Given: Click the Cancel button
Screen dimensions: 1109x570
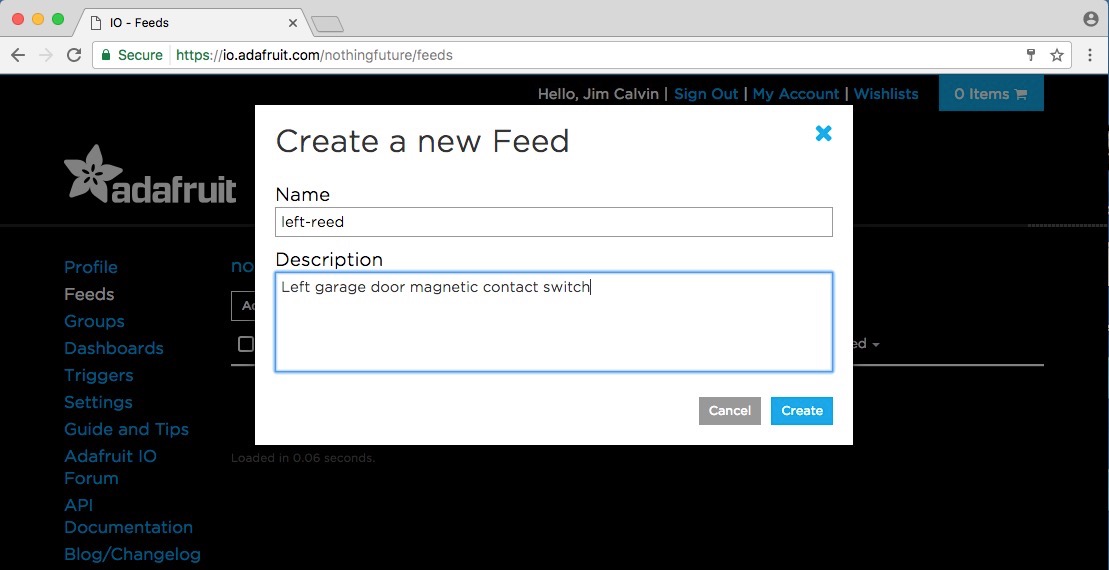Looking at the screenshot, I should (729, 411).
